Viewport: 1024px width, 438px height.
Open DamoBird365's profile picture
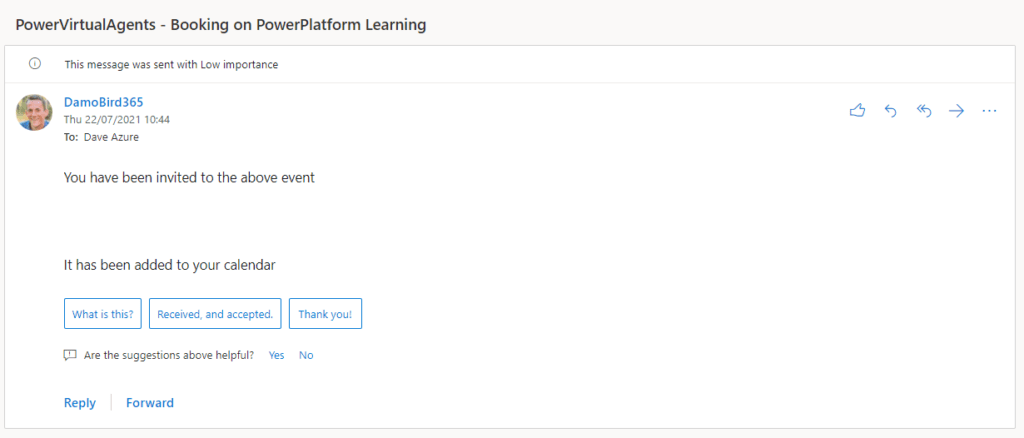(35, 112)
